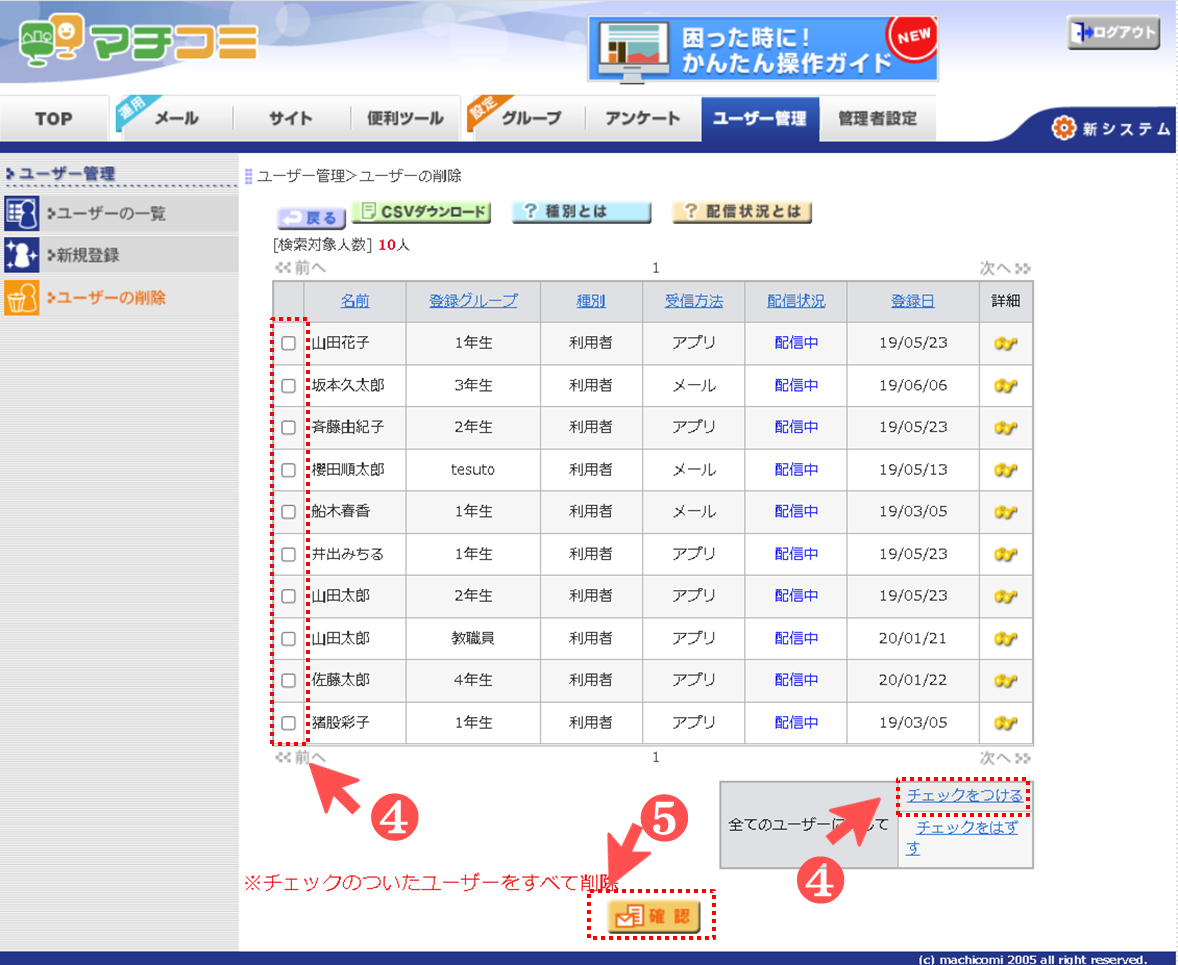Open details icon for 坂本久太郎
This screenshot has height=965, width=1178.
click(1005, 385)
